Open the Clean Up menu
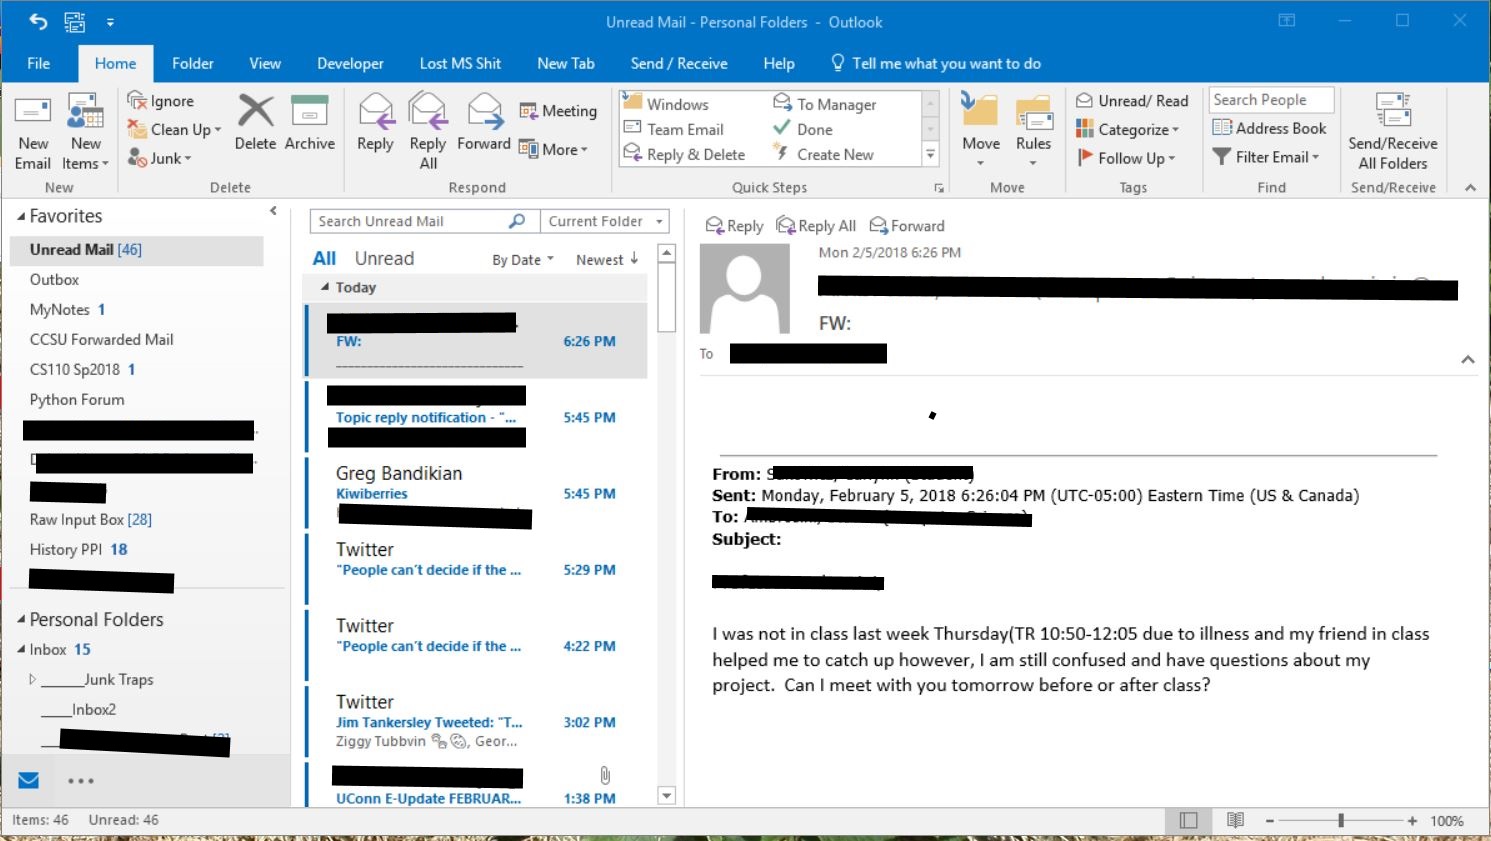This screenshot has height=841, width=1491. [x=174, y=130]
